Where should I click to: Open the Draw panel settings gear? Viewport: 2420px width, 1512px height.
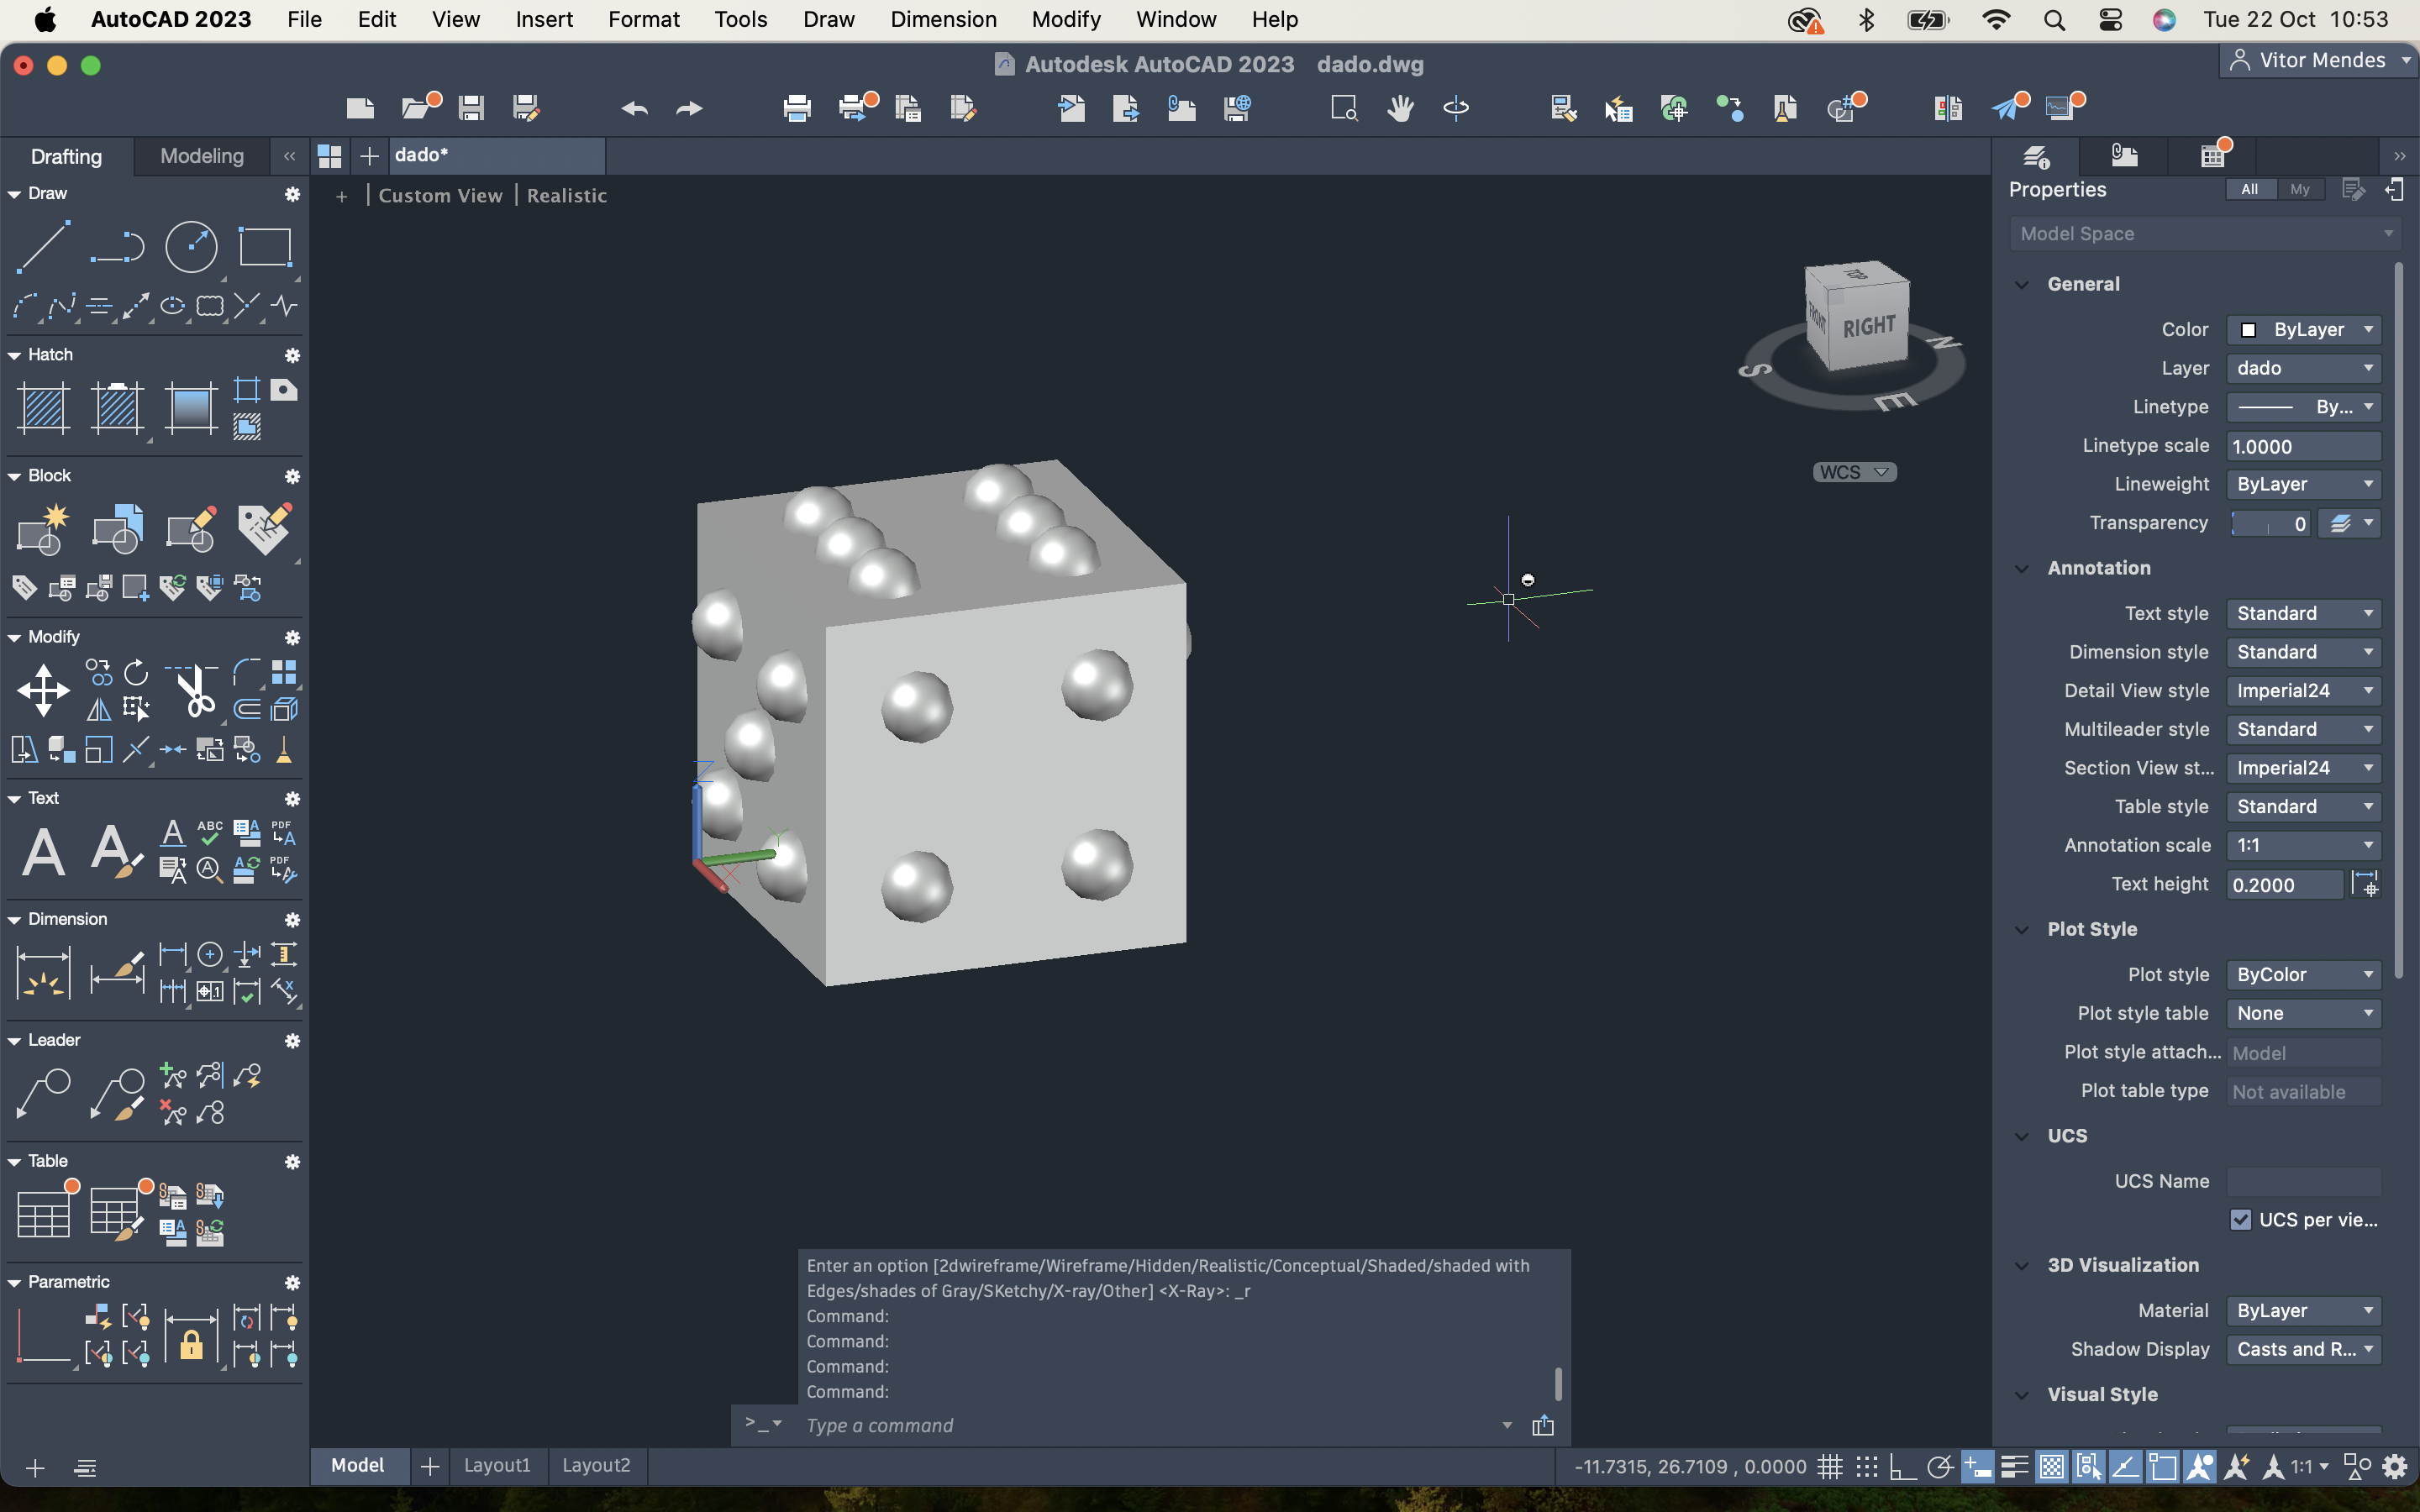pyautogui.click(x=292, y=194)
